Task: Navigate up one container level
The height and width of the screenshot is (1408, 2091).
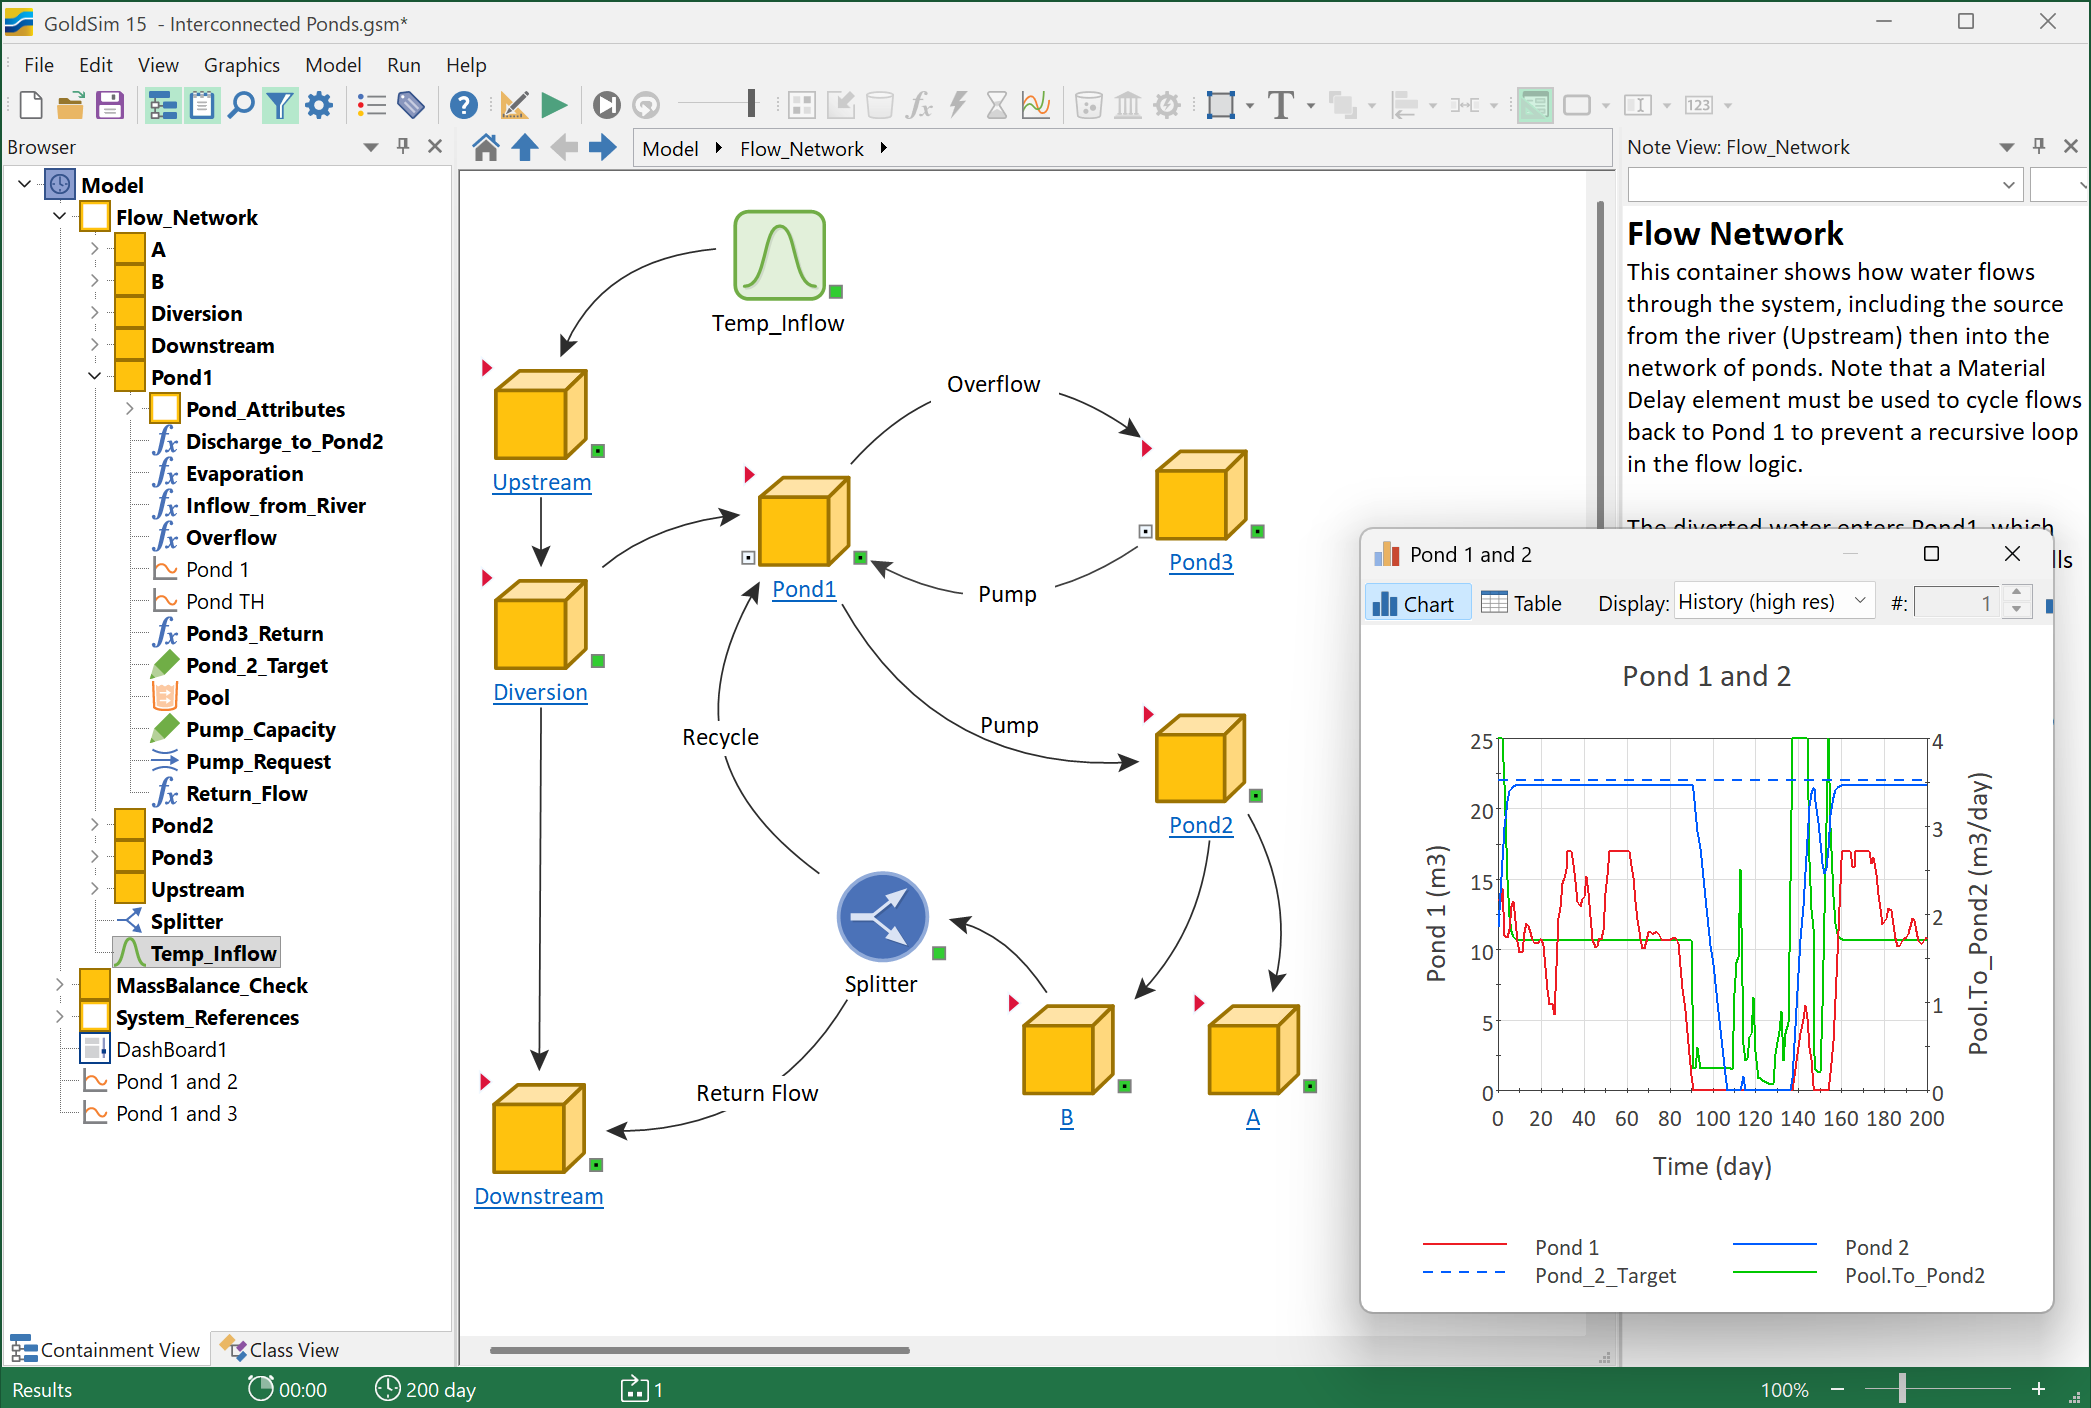Action: point(525,148)
